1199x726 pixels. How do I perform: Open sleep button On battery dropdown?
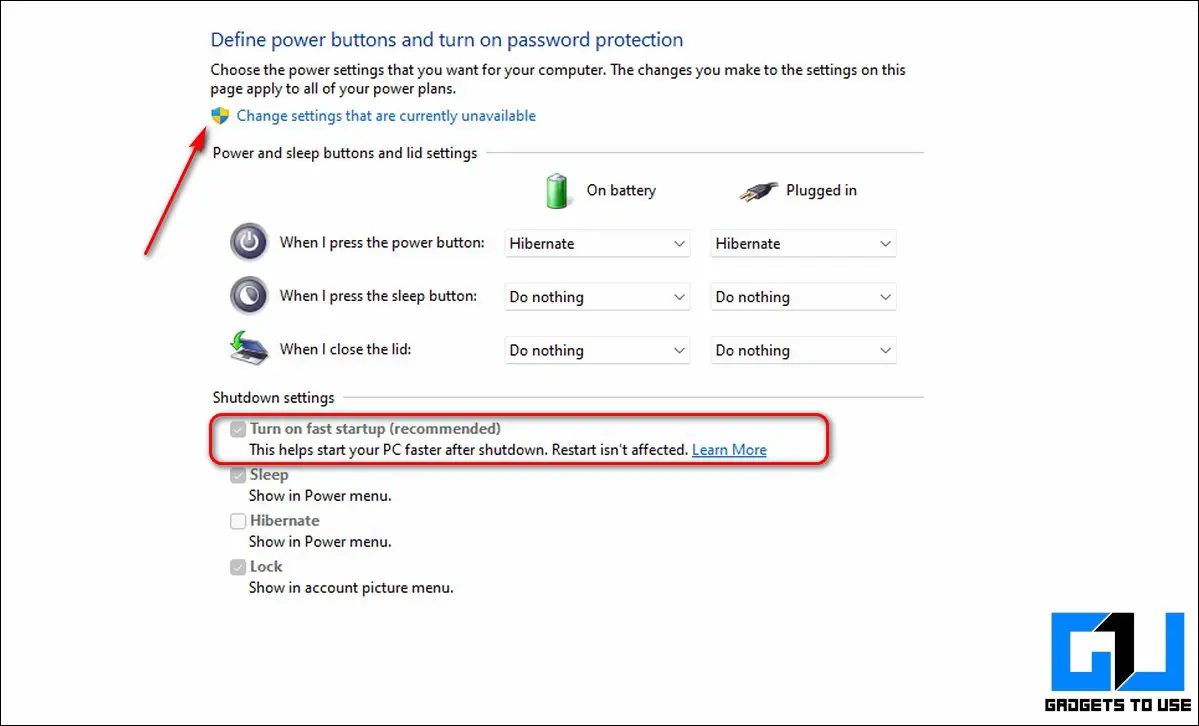click(x=597, y=297)
